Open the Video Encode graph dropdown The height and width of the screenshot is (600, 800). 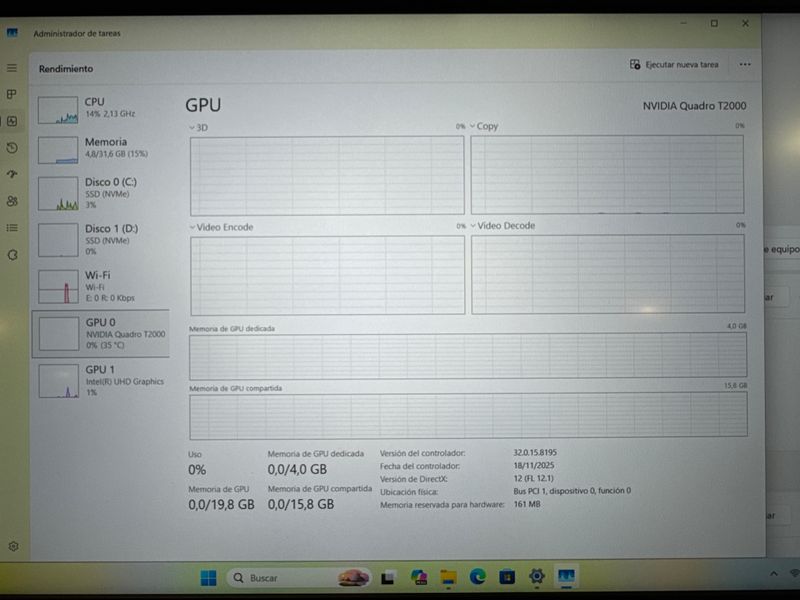point(221,227)
